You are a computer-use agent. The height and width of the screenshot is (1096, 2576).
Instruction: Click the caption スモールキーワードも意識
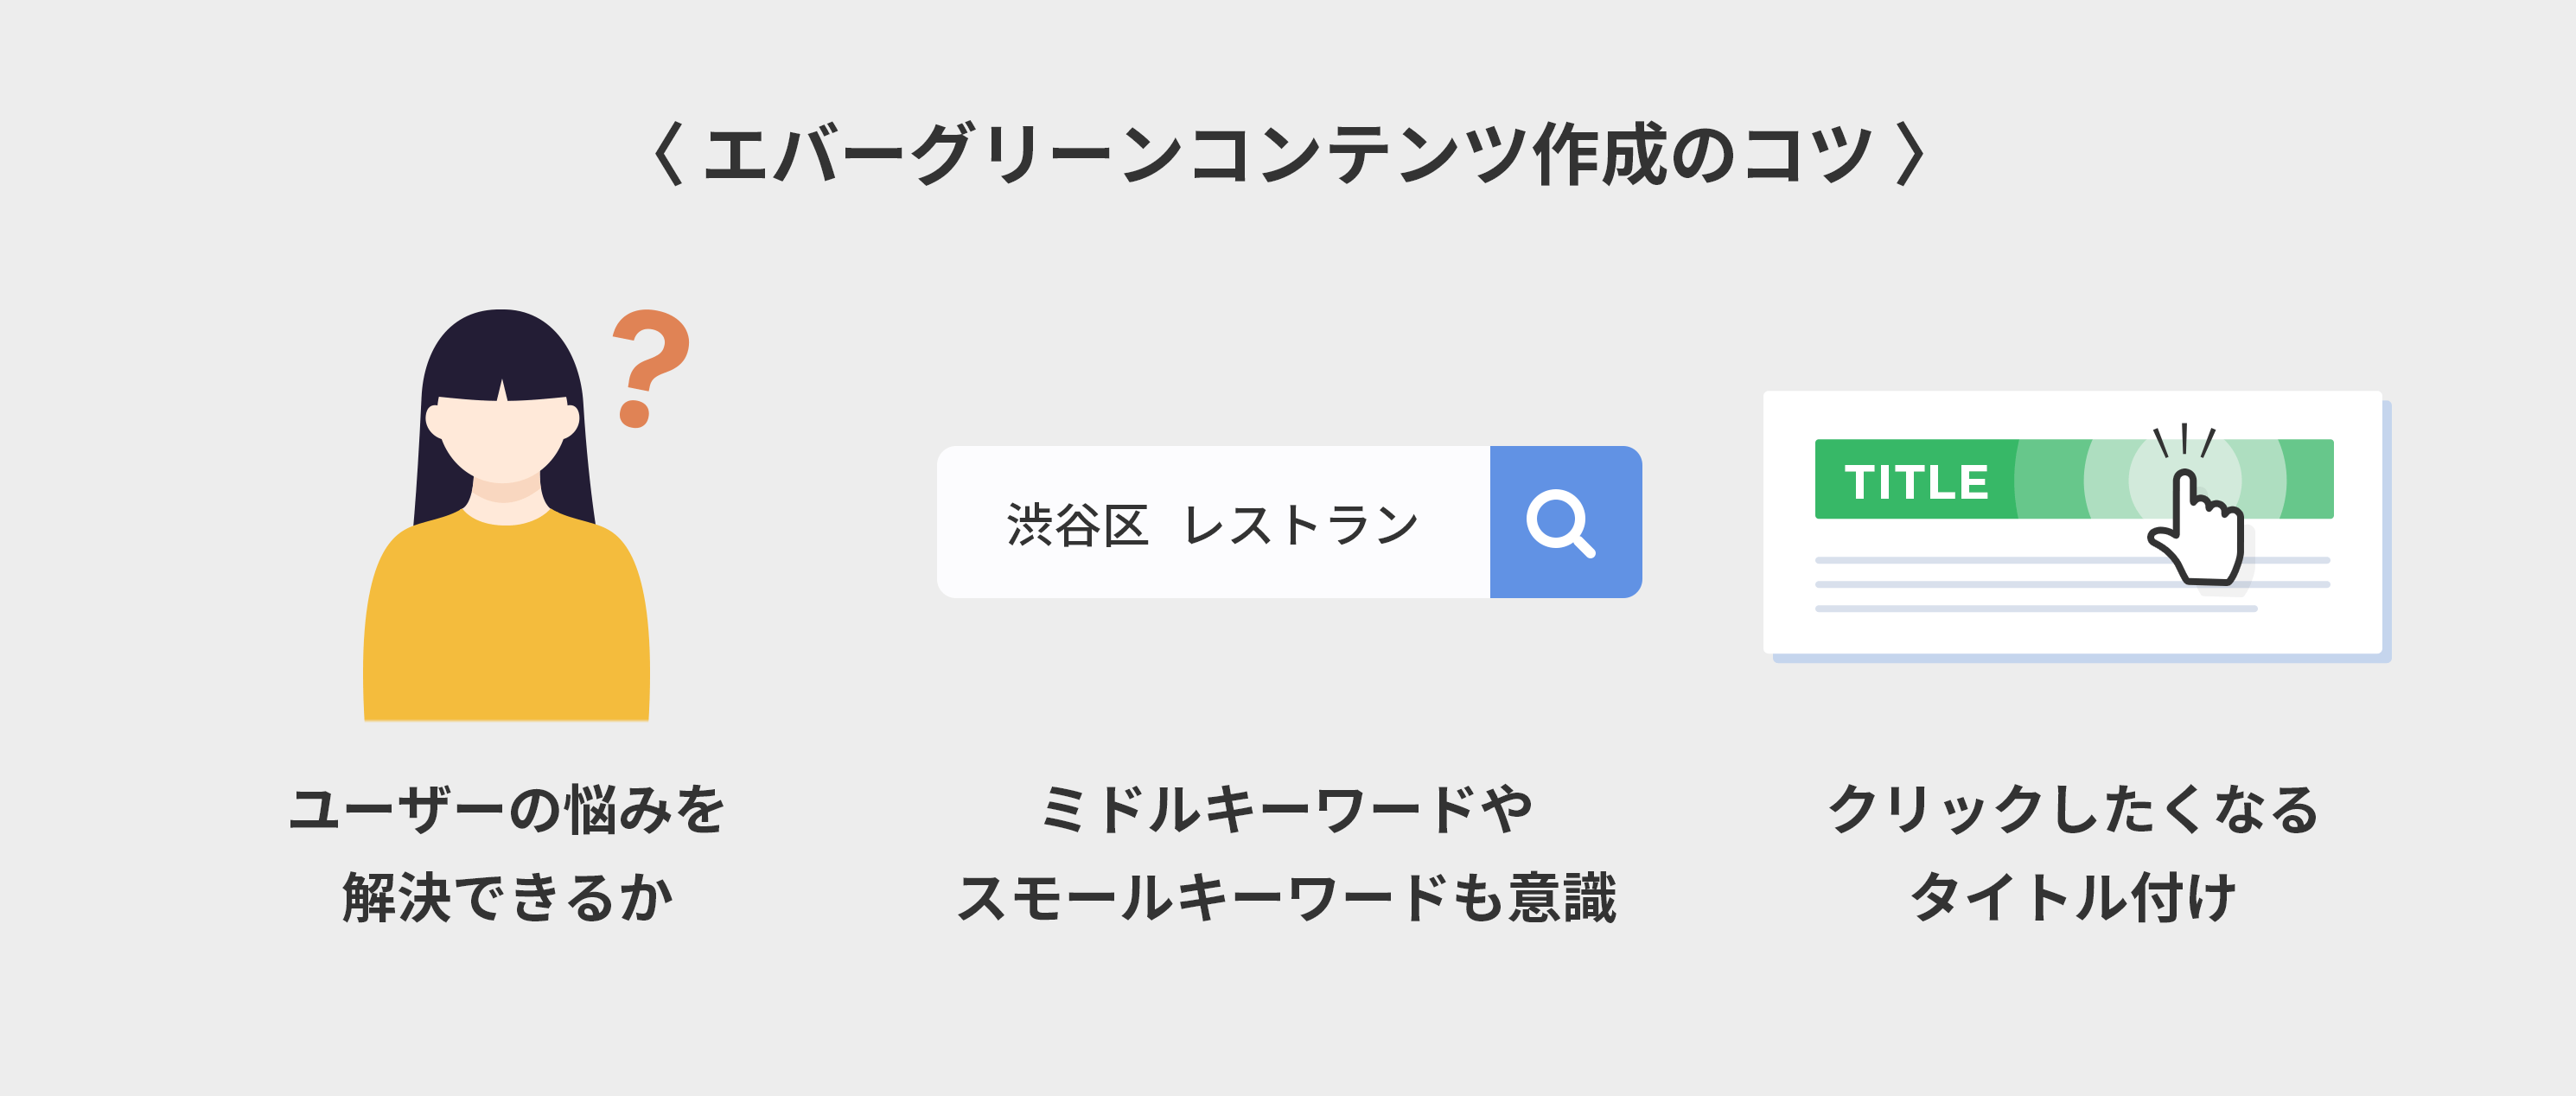click(1287, 897)
